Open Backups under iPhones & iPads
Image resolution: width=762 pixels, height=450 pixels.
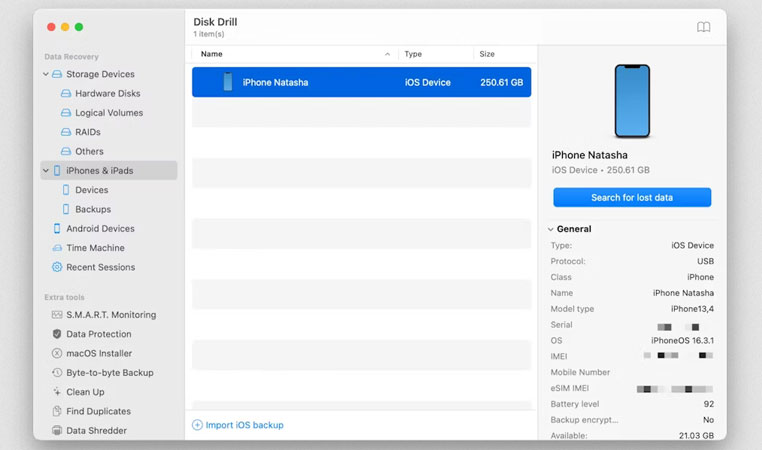point(93,209)
